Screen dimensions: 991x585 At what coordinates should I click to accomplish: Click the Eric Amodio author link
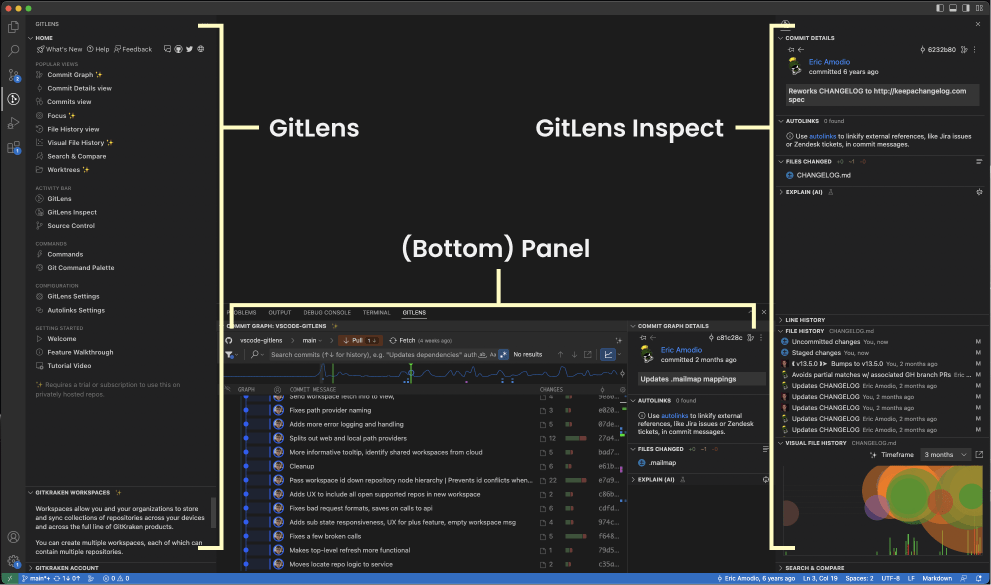pos(829,62)
